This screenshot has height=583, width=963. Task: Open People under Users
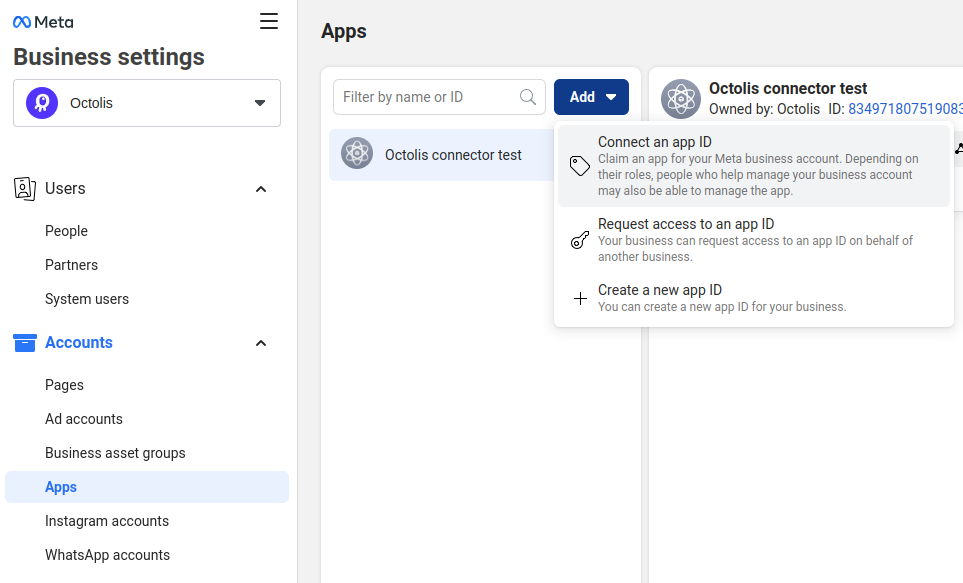[x=66, y=231]
